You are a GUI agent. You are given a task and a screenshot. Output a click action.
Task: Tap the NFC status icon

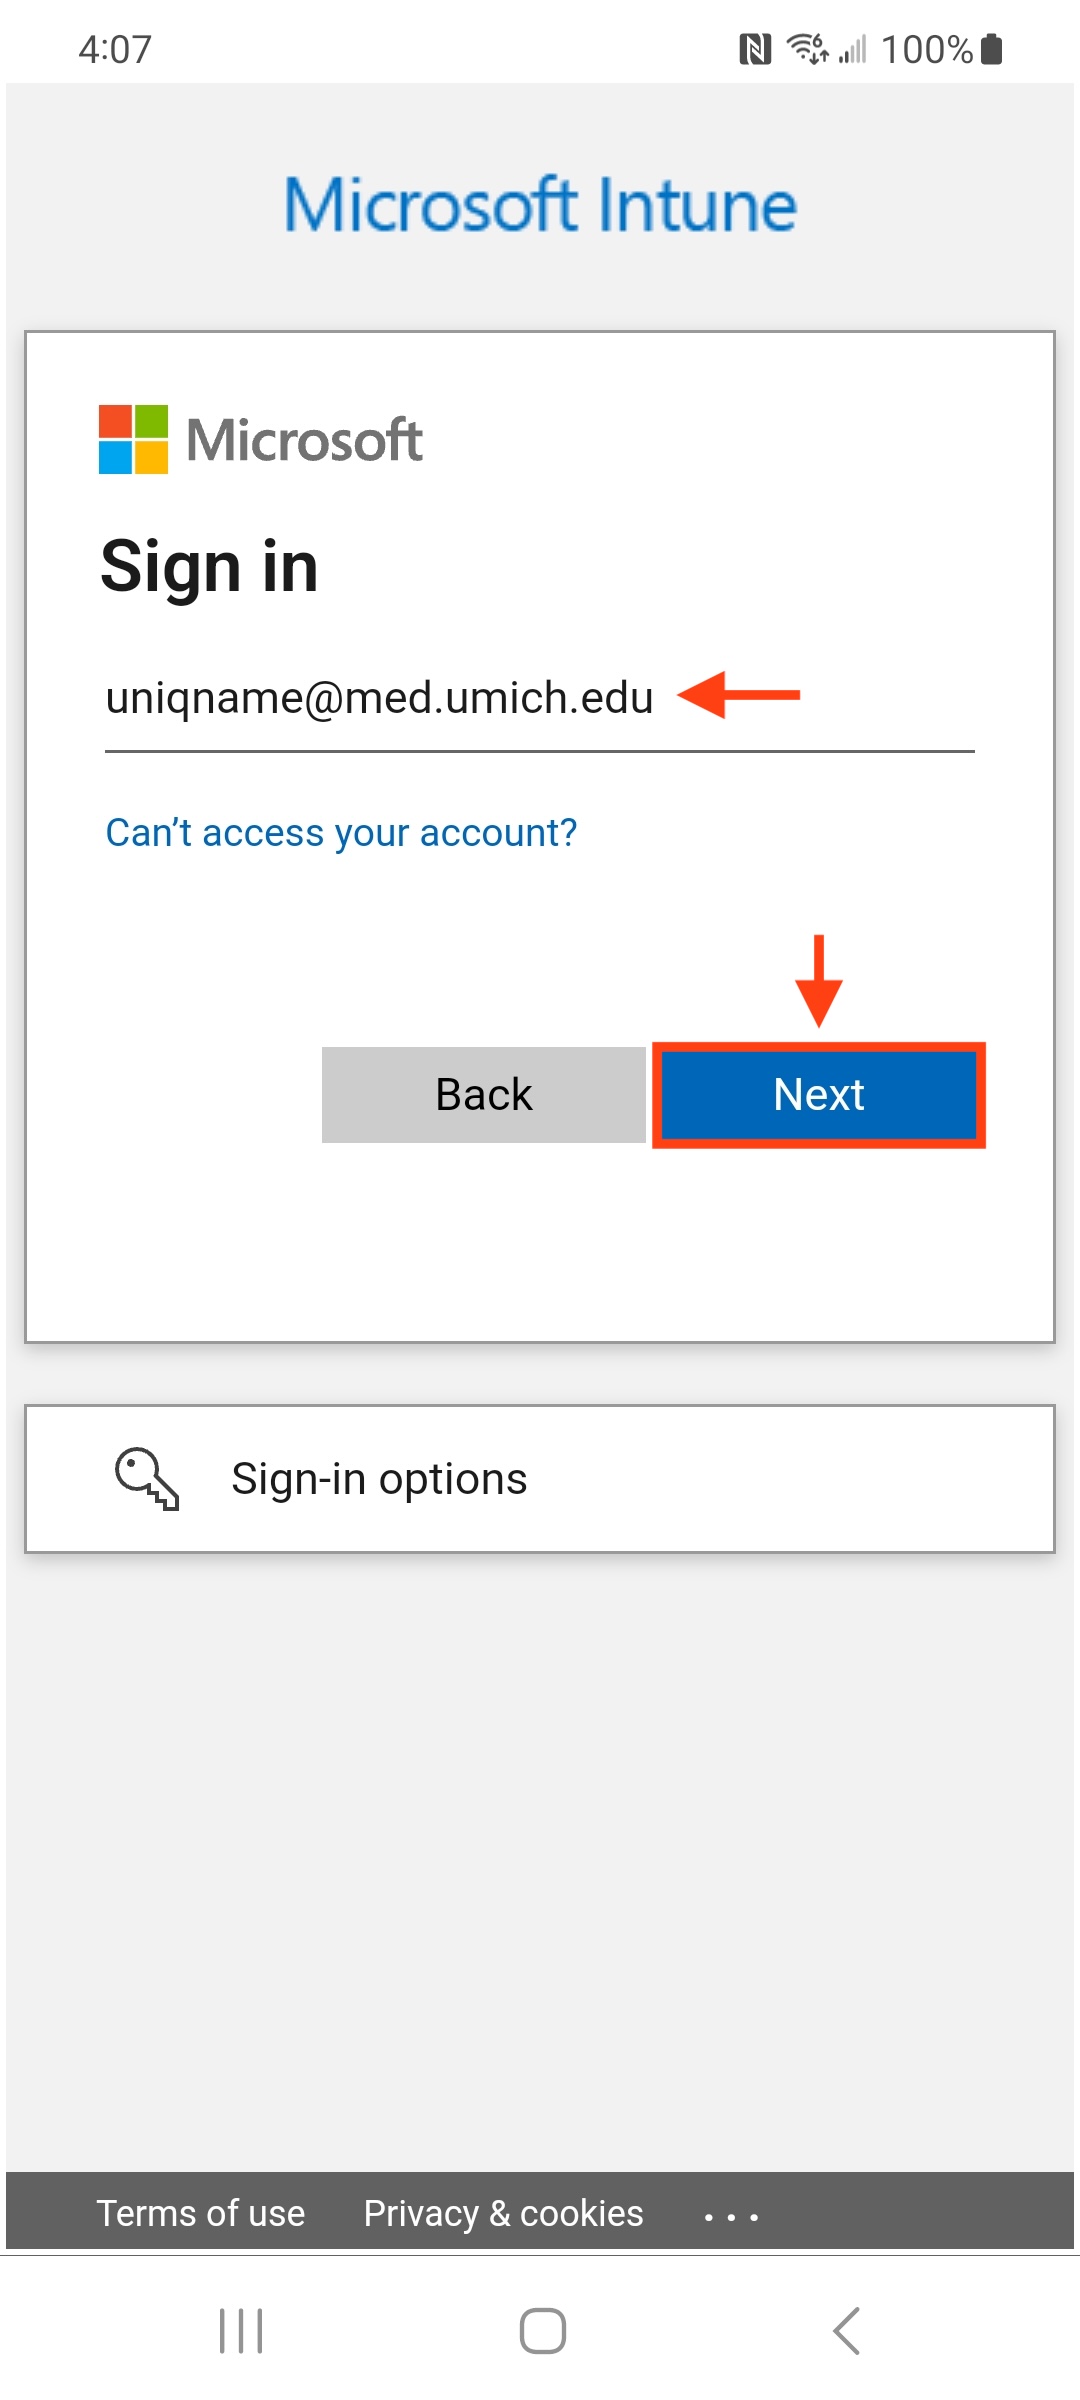click(755, 49)
